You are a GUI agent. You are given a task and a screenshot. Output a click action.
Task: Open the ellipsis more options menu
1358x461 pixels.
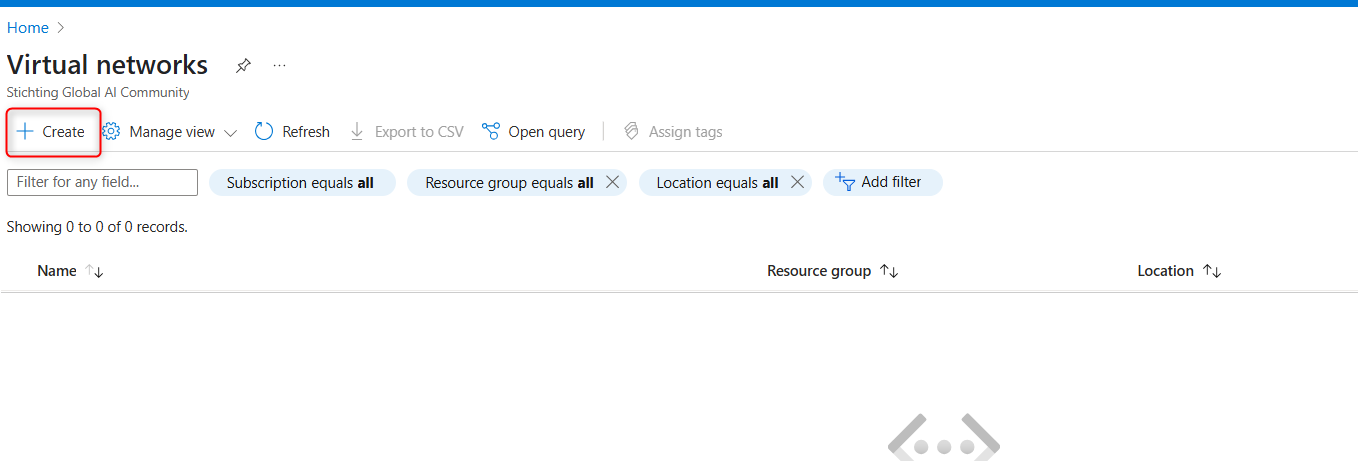click(x=280, y=66)
